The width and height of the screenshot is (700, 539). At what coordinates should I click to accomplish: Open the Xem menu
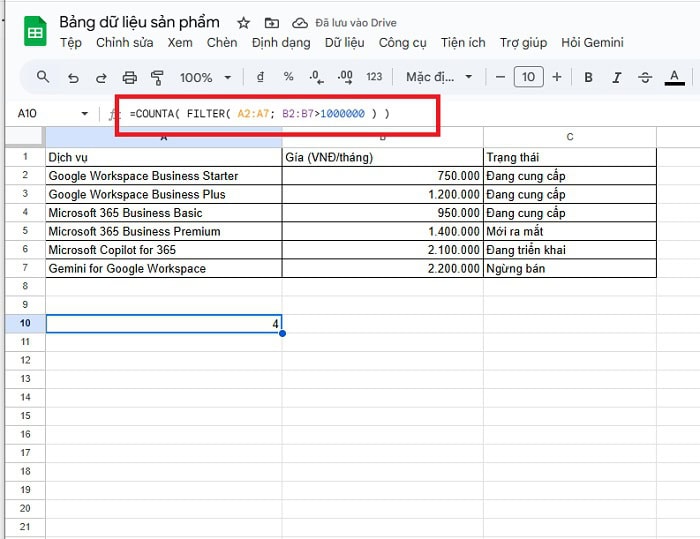click(180, 42)
